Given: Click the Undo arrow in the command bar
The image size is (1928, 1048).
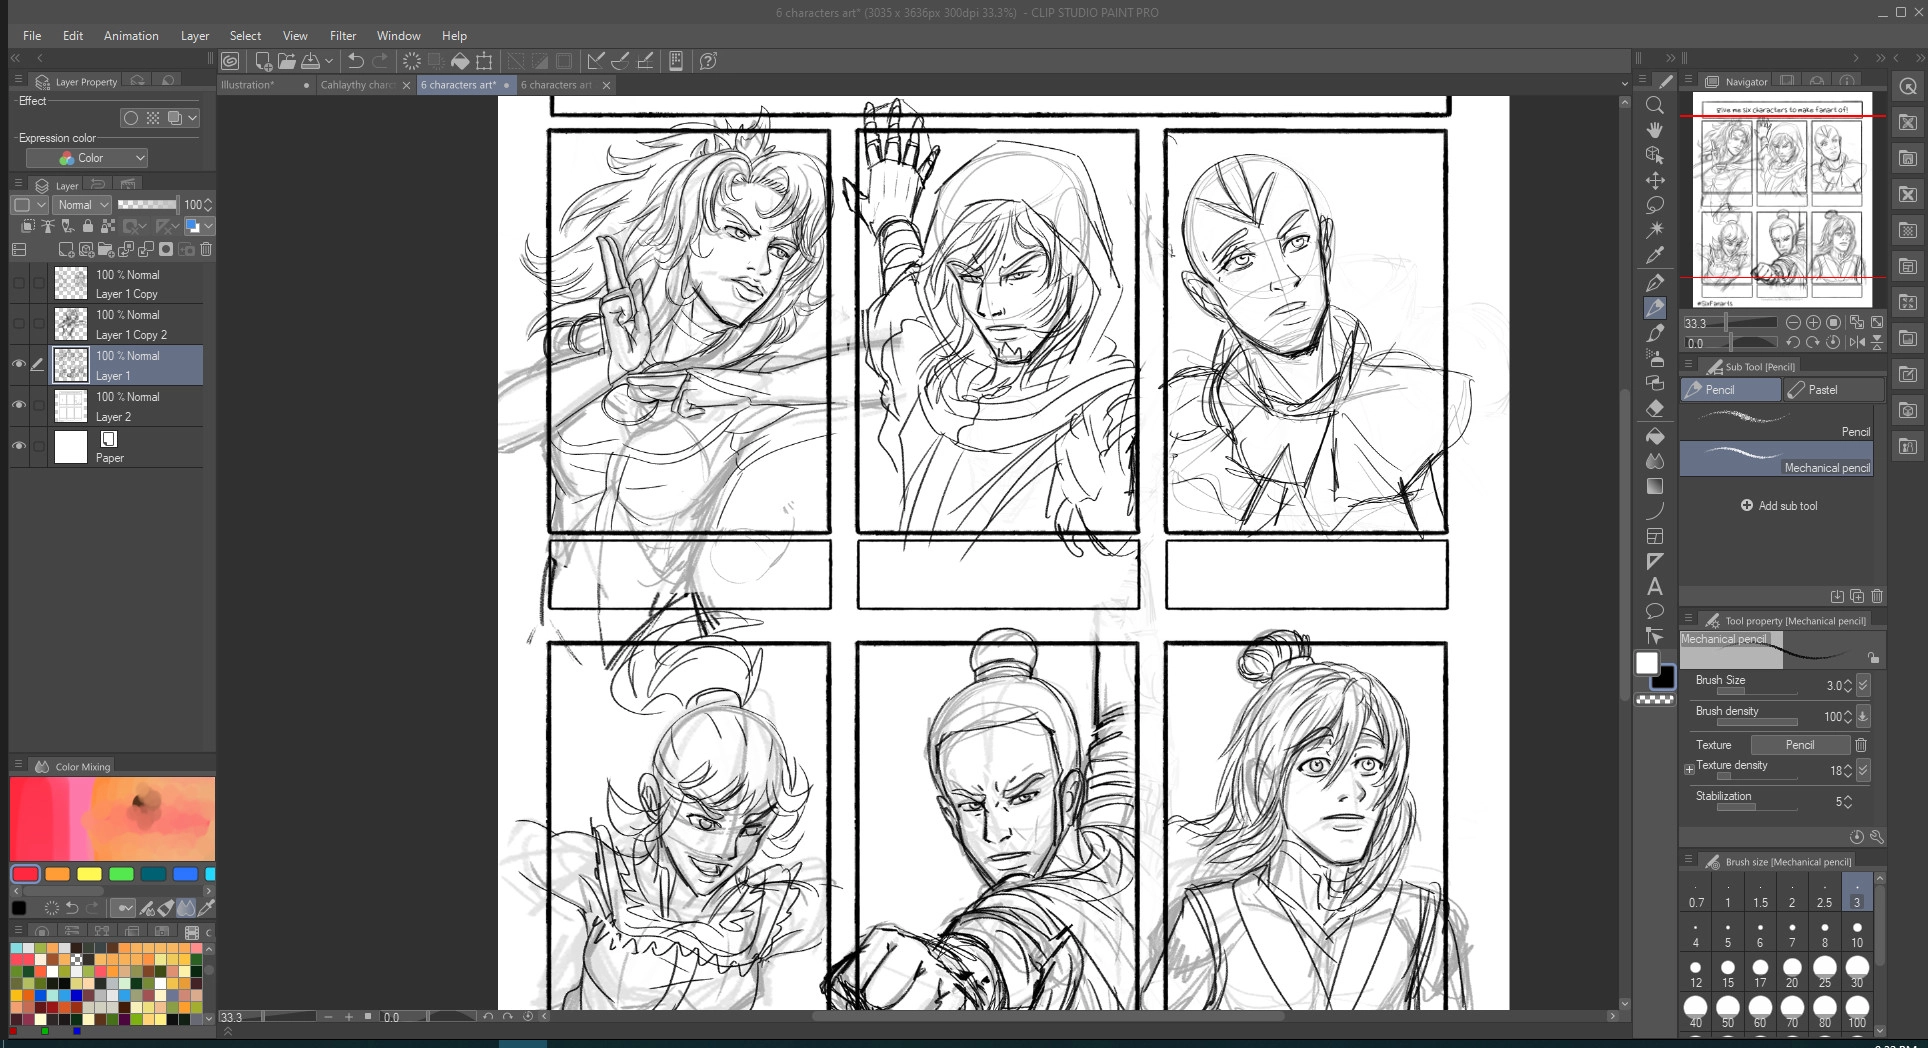Looking at the screenshot, I should coord(355,61).
